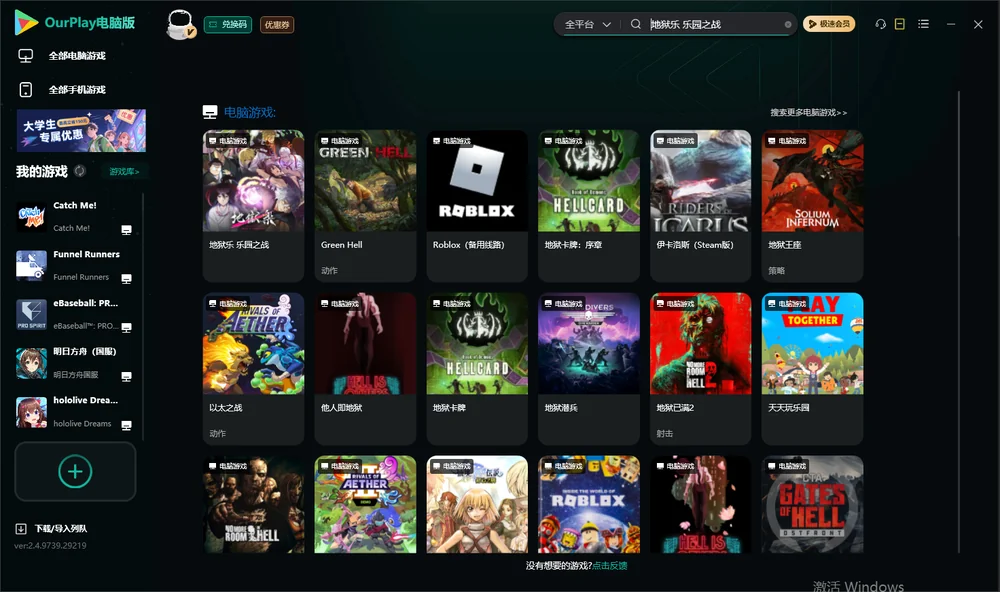Open the 伊卡洛斯 (Steam版) game card

tap(701, 206)
